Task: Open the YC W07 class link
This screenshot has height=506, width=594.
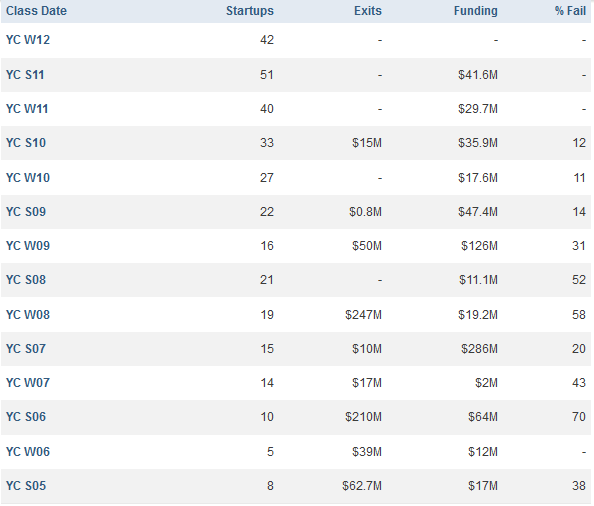Action: pyautogui.click(x=28, y=383)
